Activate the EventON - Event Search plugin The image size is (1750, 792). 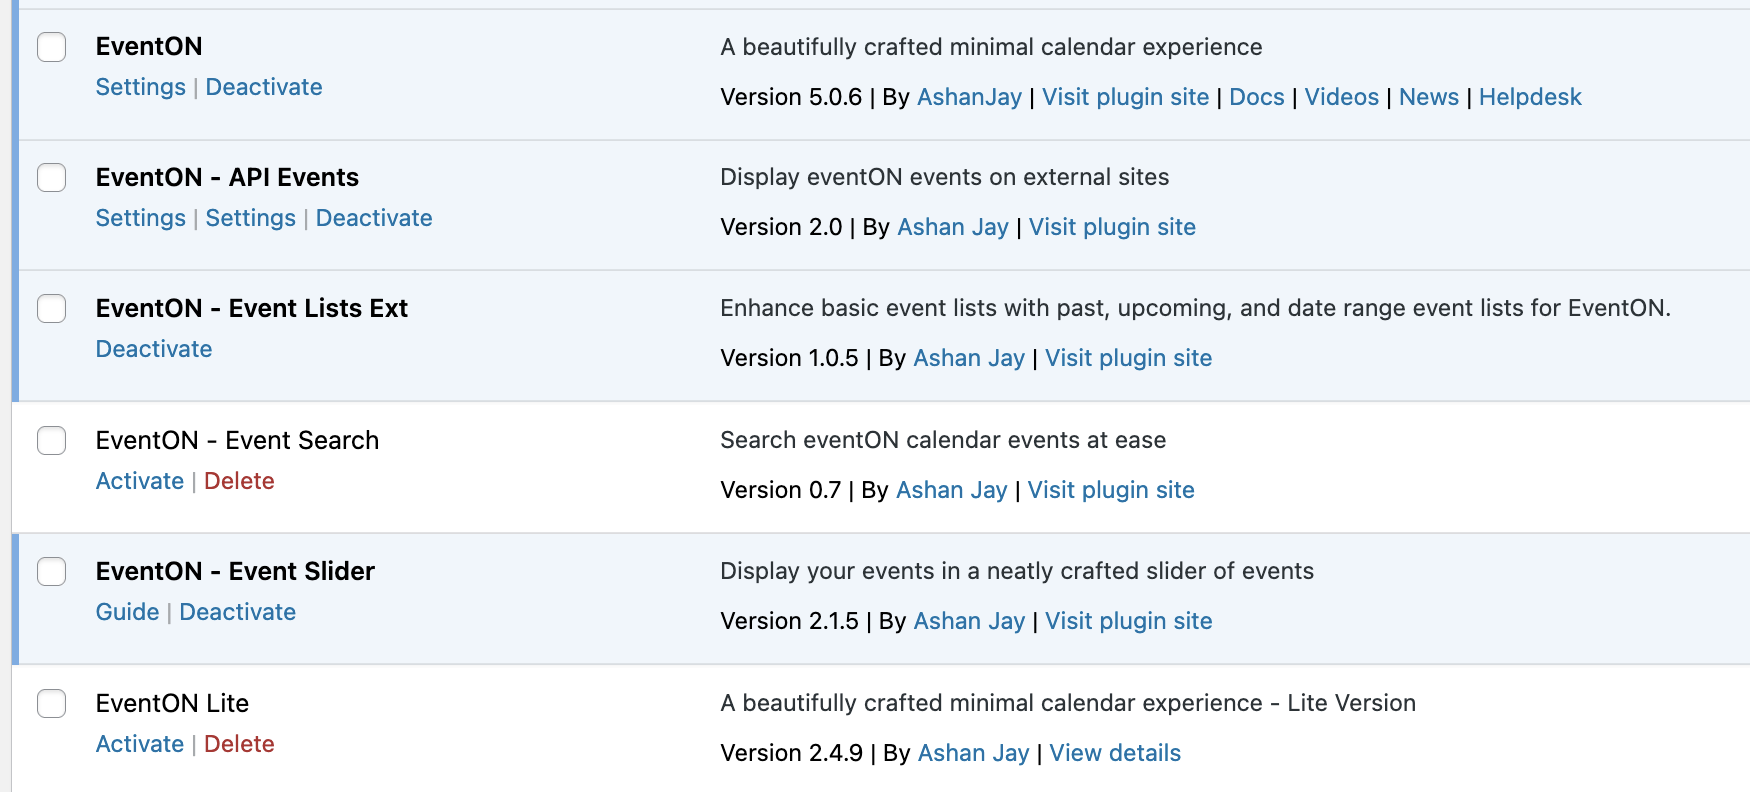[x=139, y=482]
